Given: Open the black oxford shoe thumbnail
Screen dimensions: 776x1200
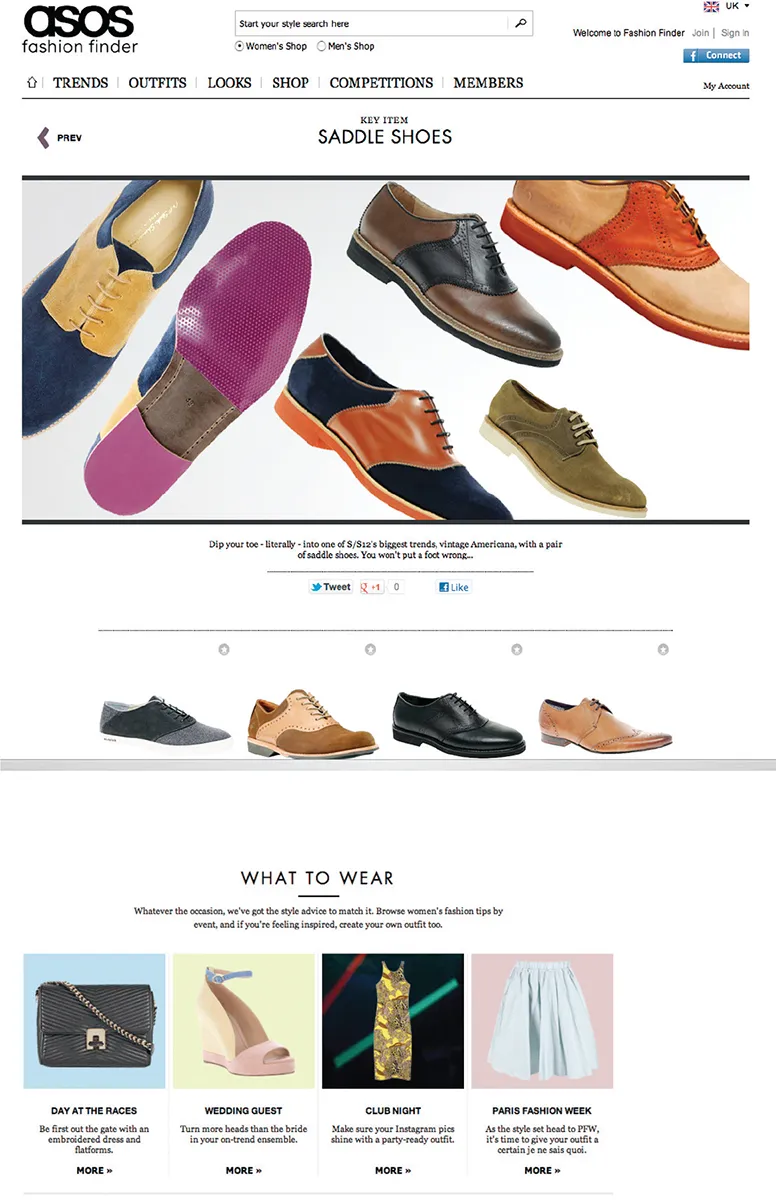Looking at the screenshot, I should click(x=458, y=720).
